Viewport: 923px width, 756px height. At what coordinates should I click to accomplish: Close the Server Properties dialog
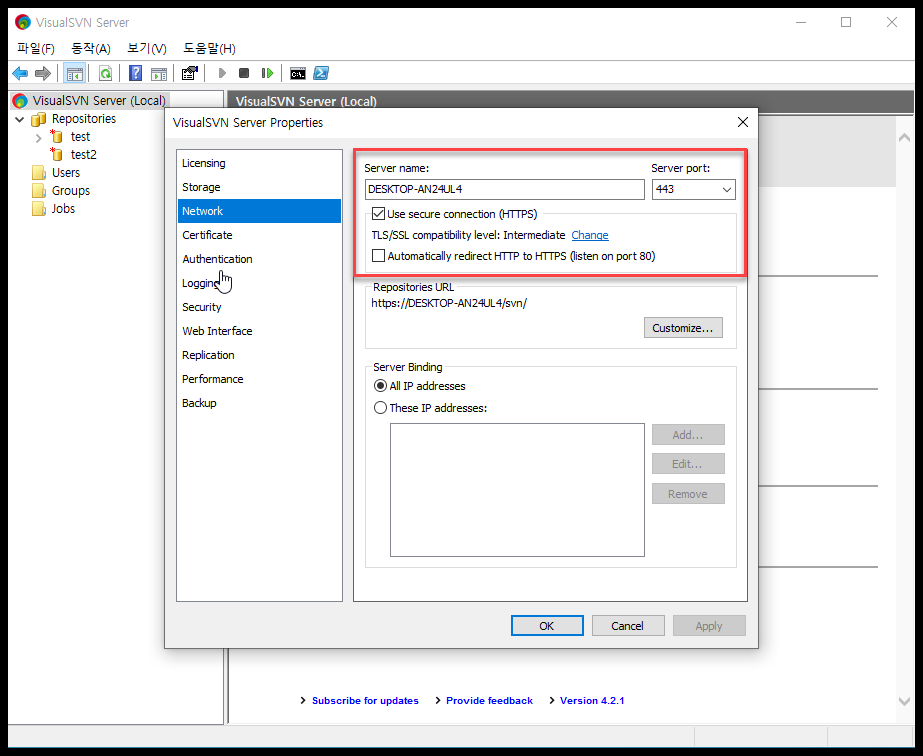tap(743, 122)
